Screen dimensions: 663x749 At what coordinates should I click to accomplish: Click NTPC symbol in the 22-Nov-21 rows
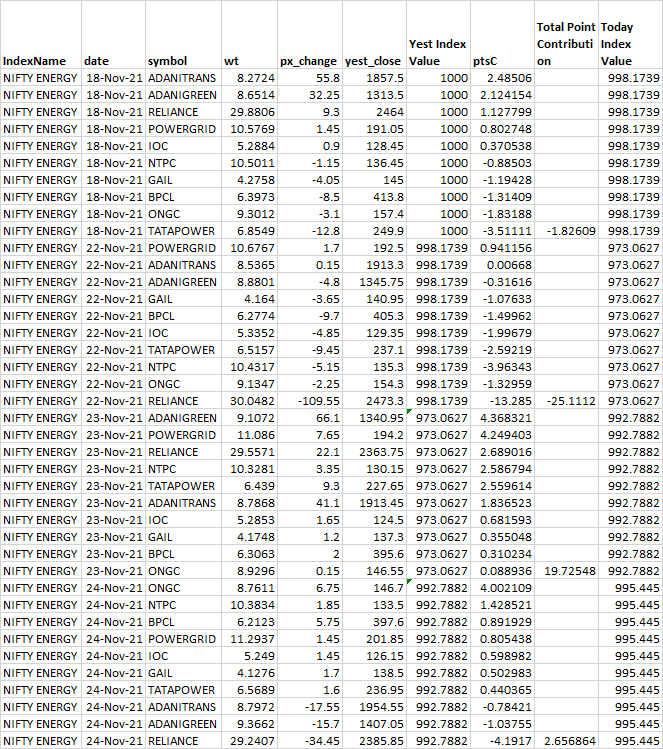coord(162,367)
